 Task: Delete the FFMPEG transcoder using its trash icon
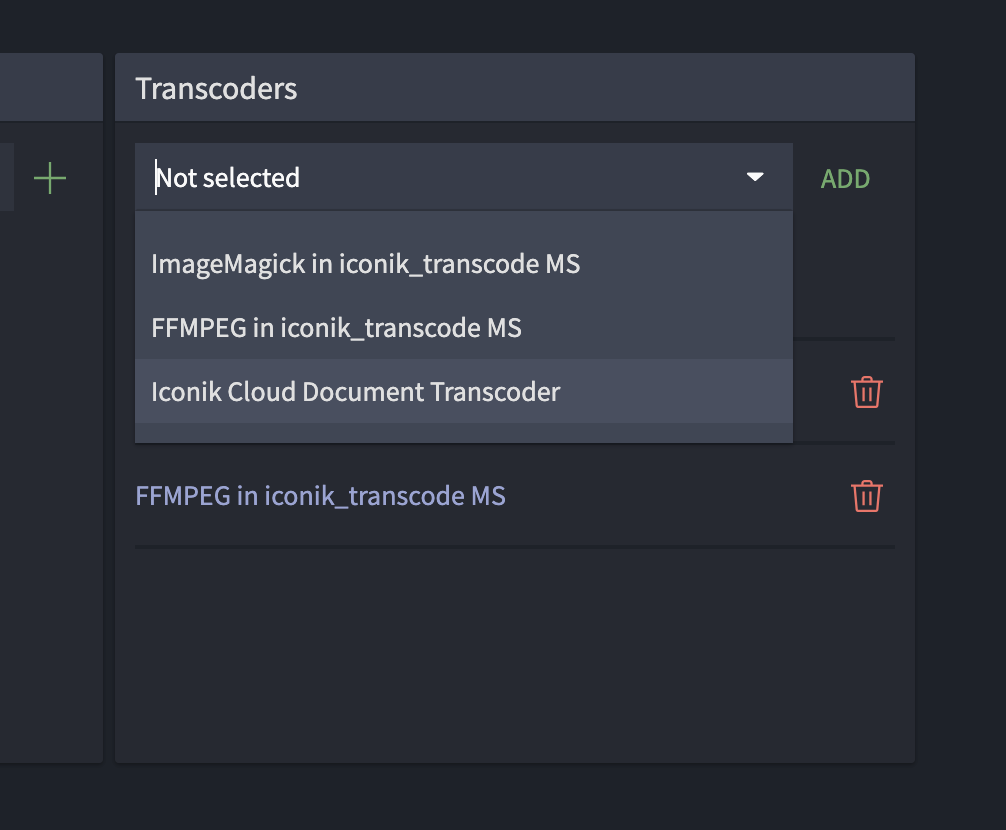point(866,496)
